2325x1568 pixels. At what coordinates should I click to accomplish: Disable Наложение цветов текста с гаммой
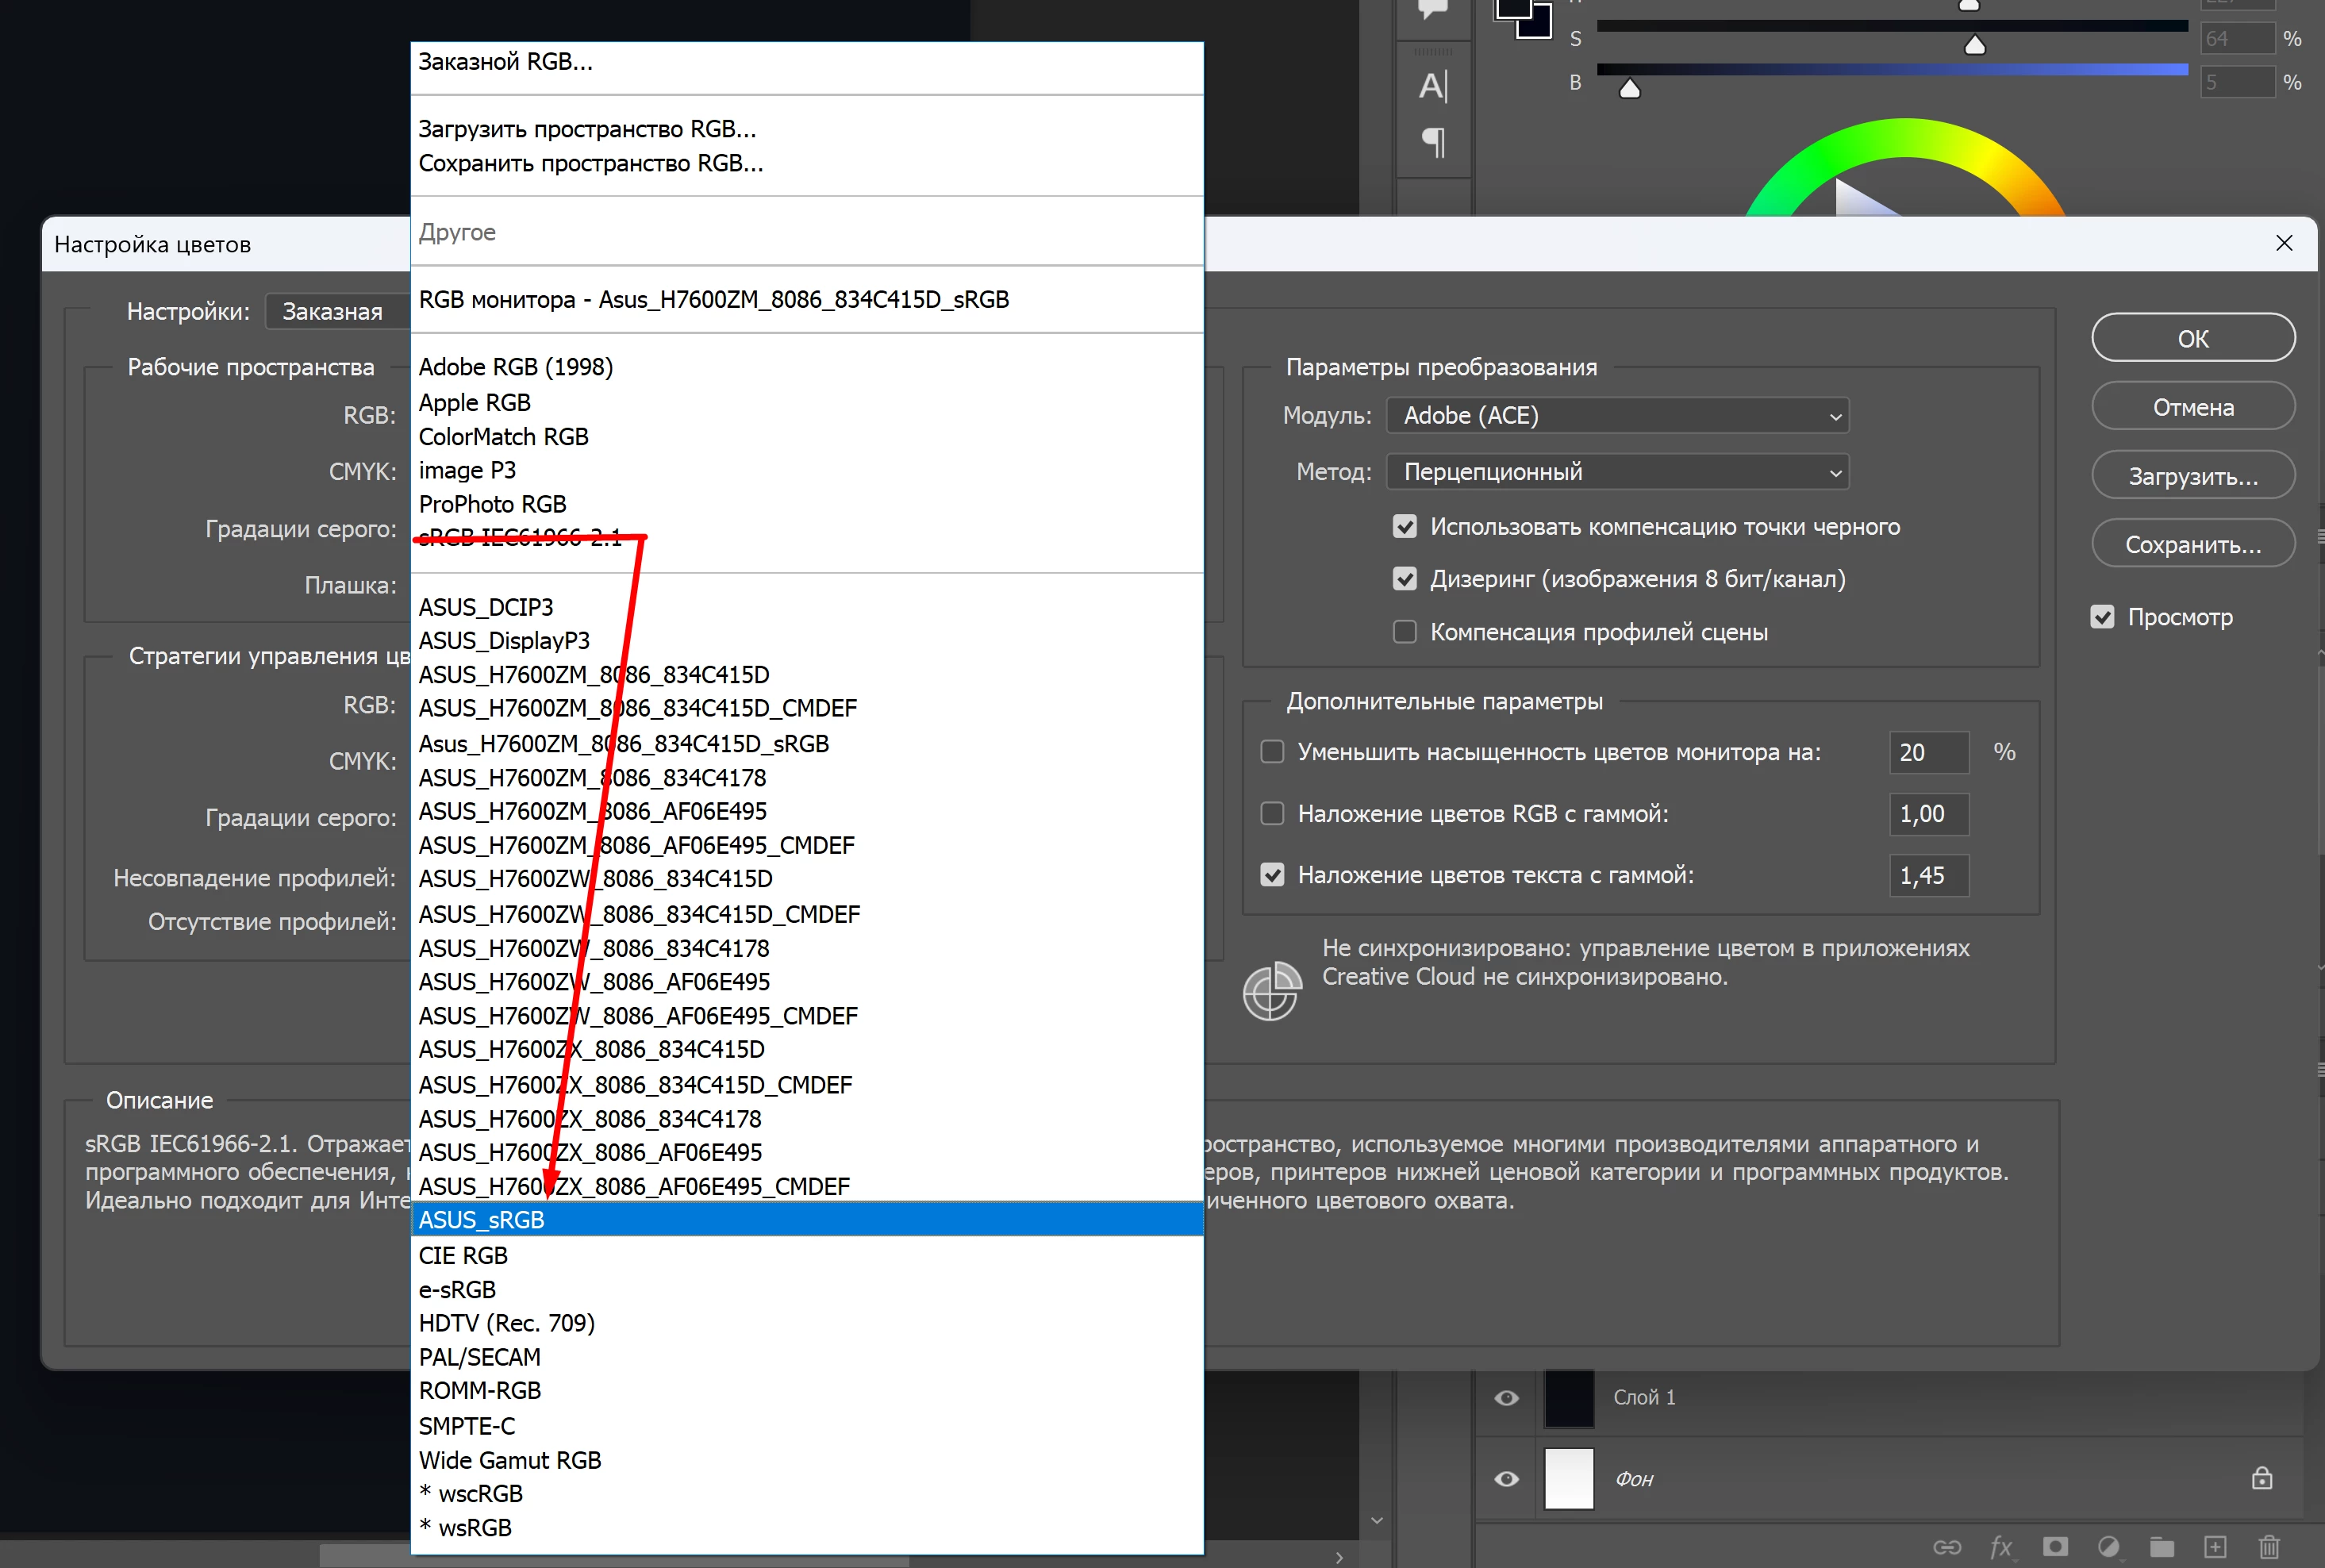(1272, 875)
